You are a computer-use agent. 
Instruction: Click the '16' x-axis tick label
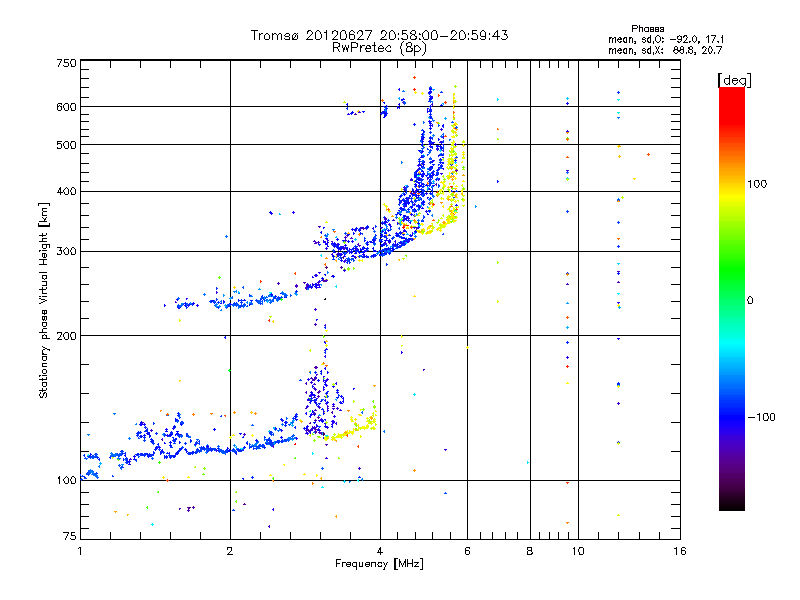tap(680, 551)
